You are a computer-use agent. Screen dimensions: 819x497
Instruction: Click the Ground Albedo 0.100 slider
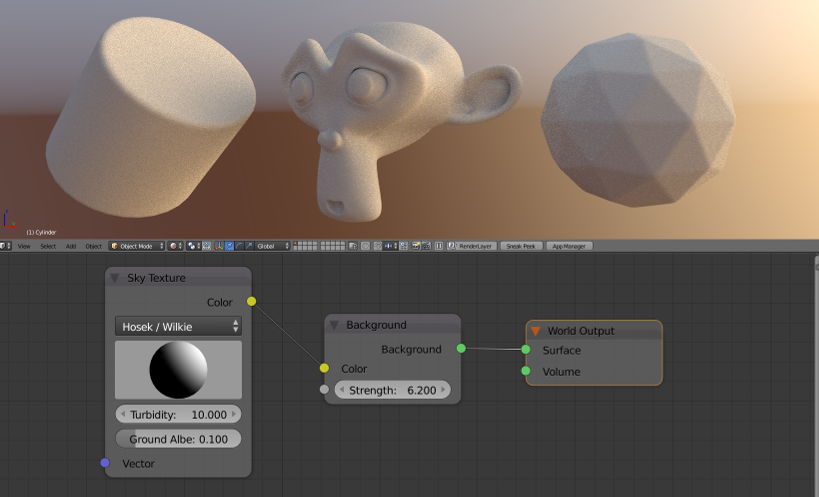178,439
